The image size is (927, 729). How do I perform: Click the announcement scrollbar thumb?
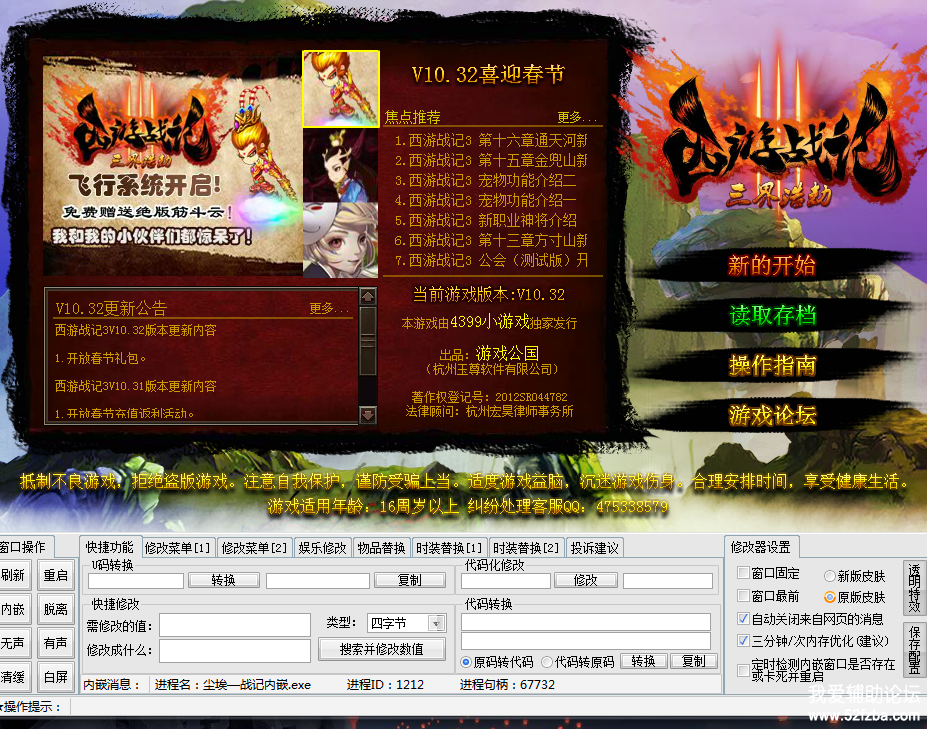[368, 341]
